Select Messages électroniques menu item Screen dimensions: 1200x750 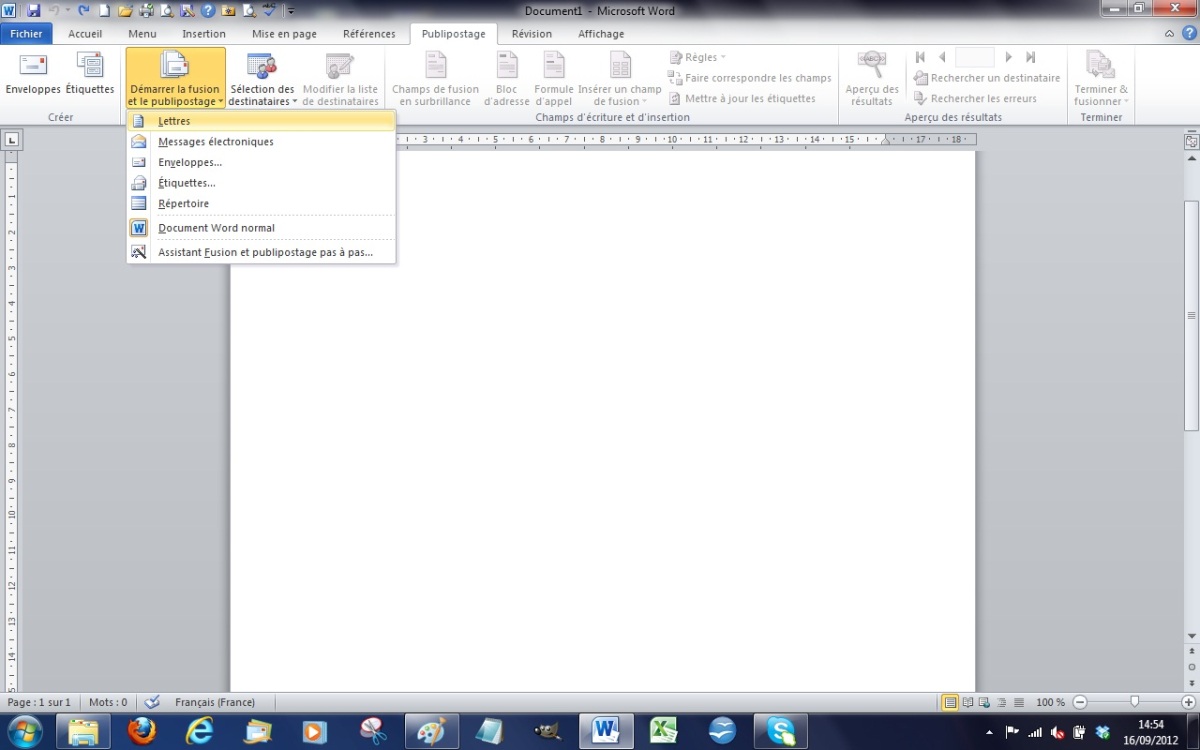261,142
